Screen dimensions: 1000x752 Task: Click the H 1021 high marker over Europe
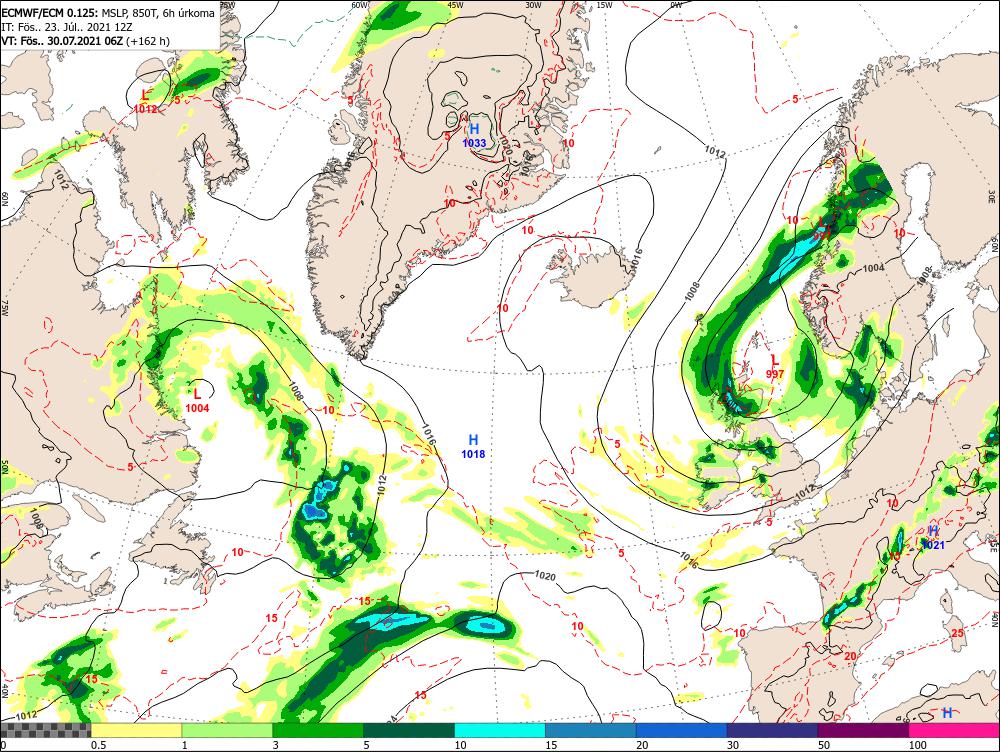[933, 538]
